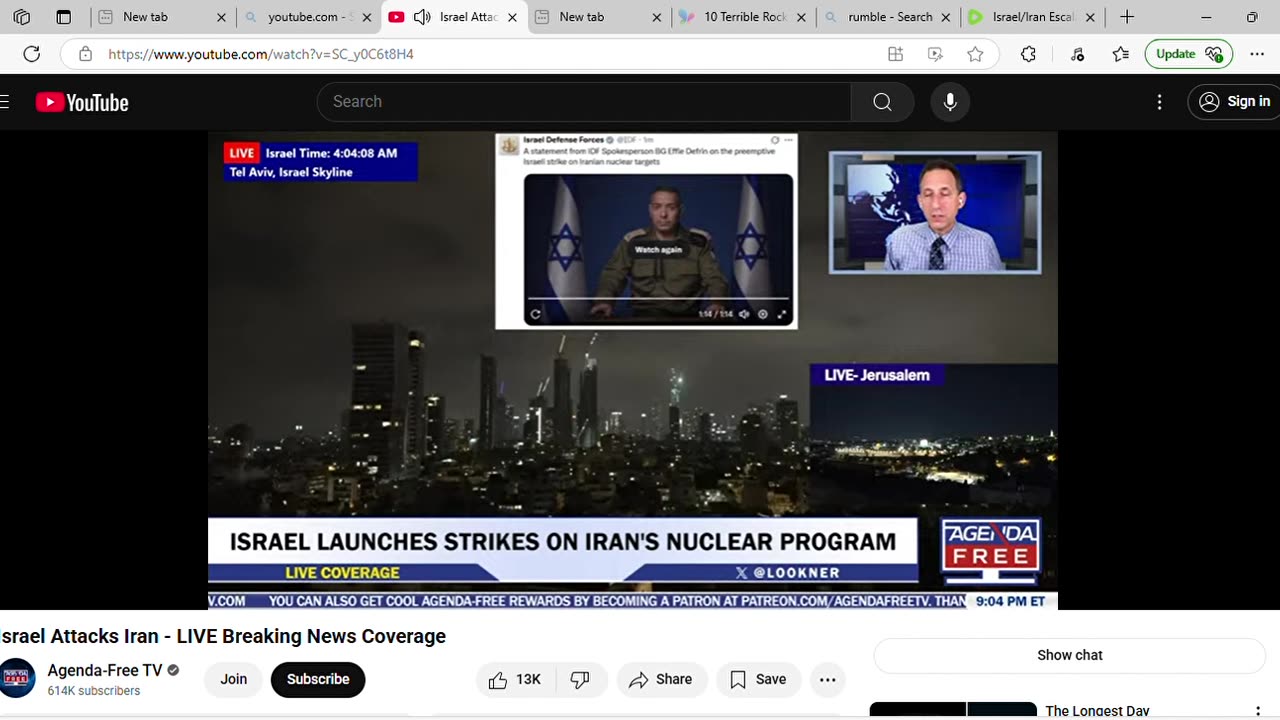Image resolution: width=1280 pixels, height=720 pixels.
Task: Click Sign in on YouTube
Action: point(1235,102)
